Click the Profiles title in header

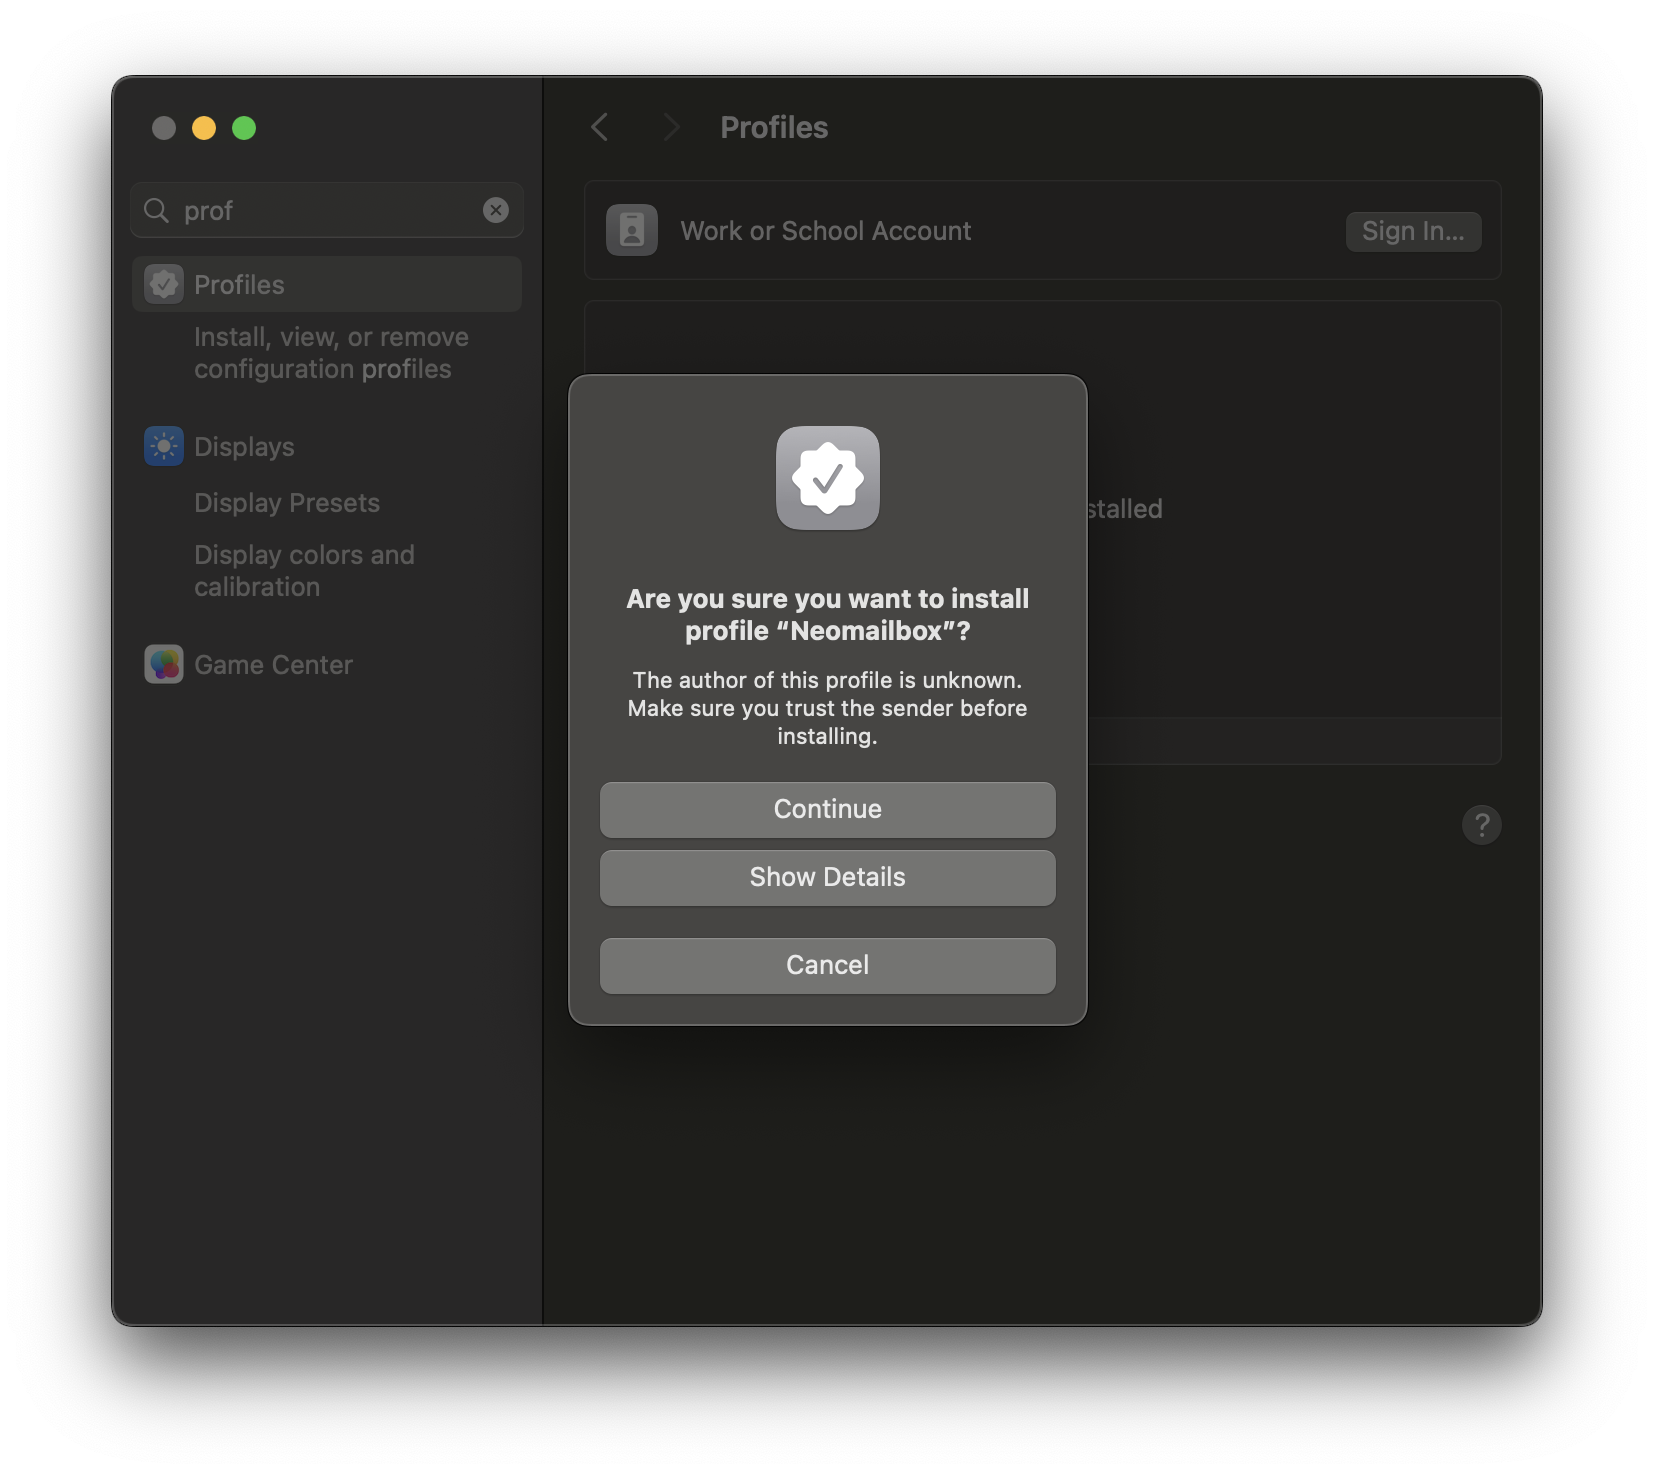774,127
